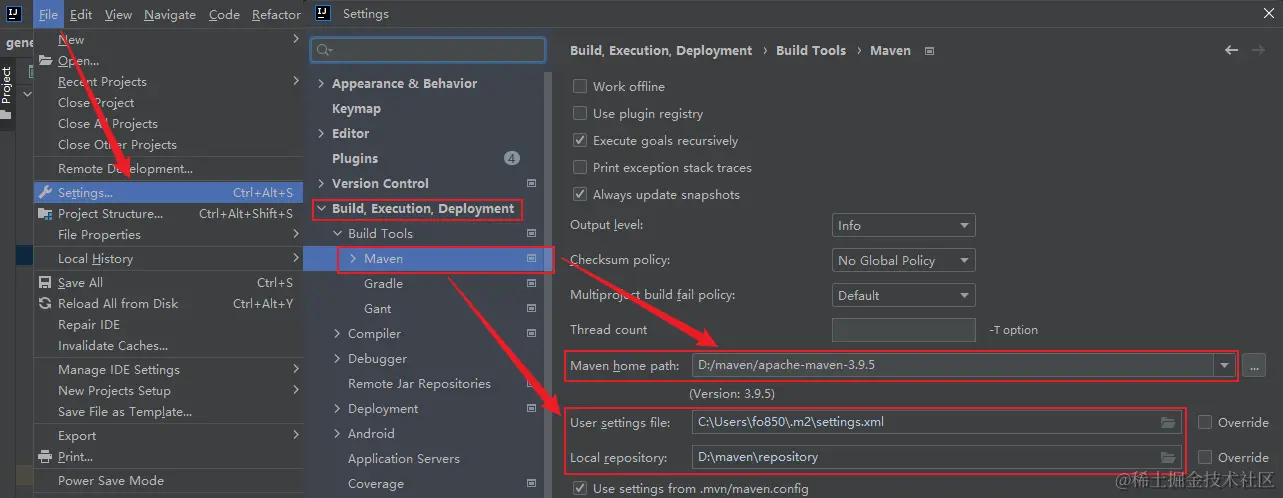Uncheck Always update snapshots

pos(580,195)
